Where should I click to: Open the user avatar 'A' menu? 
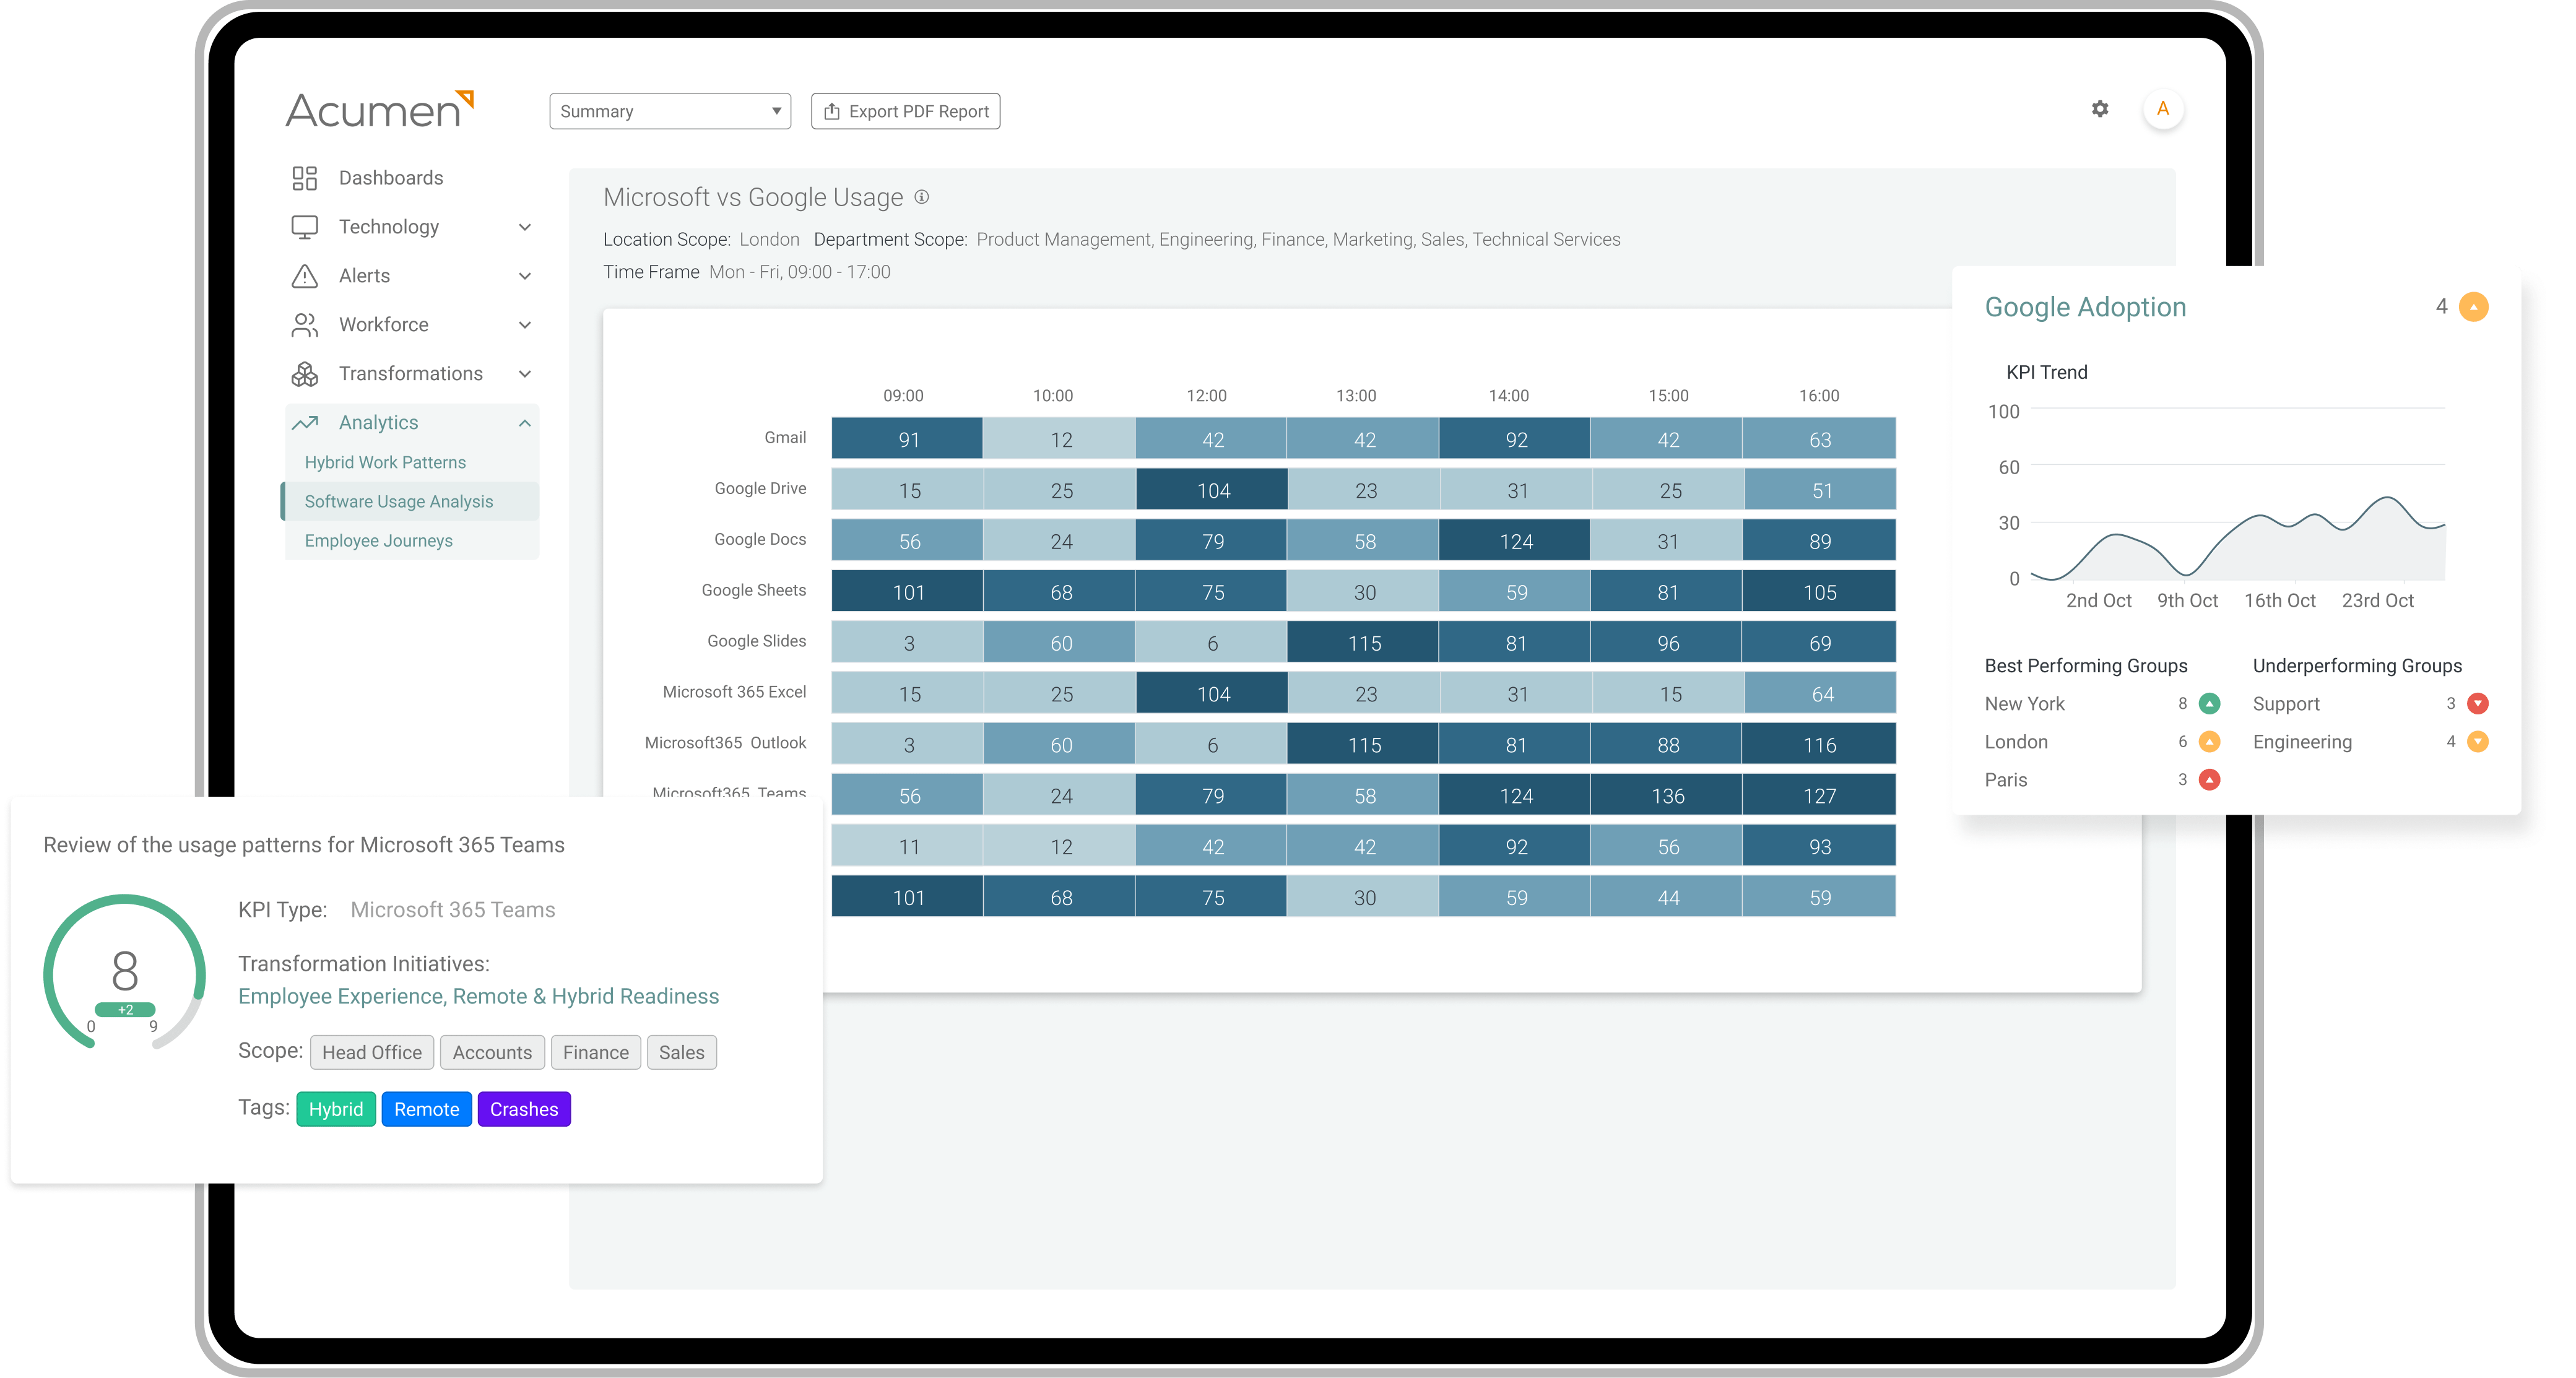2163,109
